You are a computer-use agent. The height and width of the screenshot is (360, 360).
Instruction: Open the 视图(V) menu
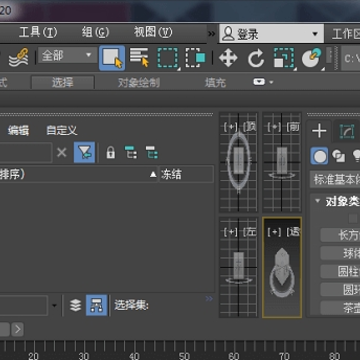coord(153,33)
